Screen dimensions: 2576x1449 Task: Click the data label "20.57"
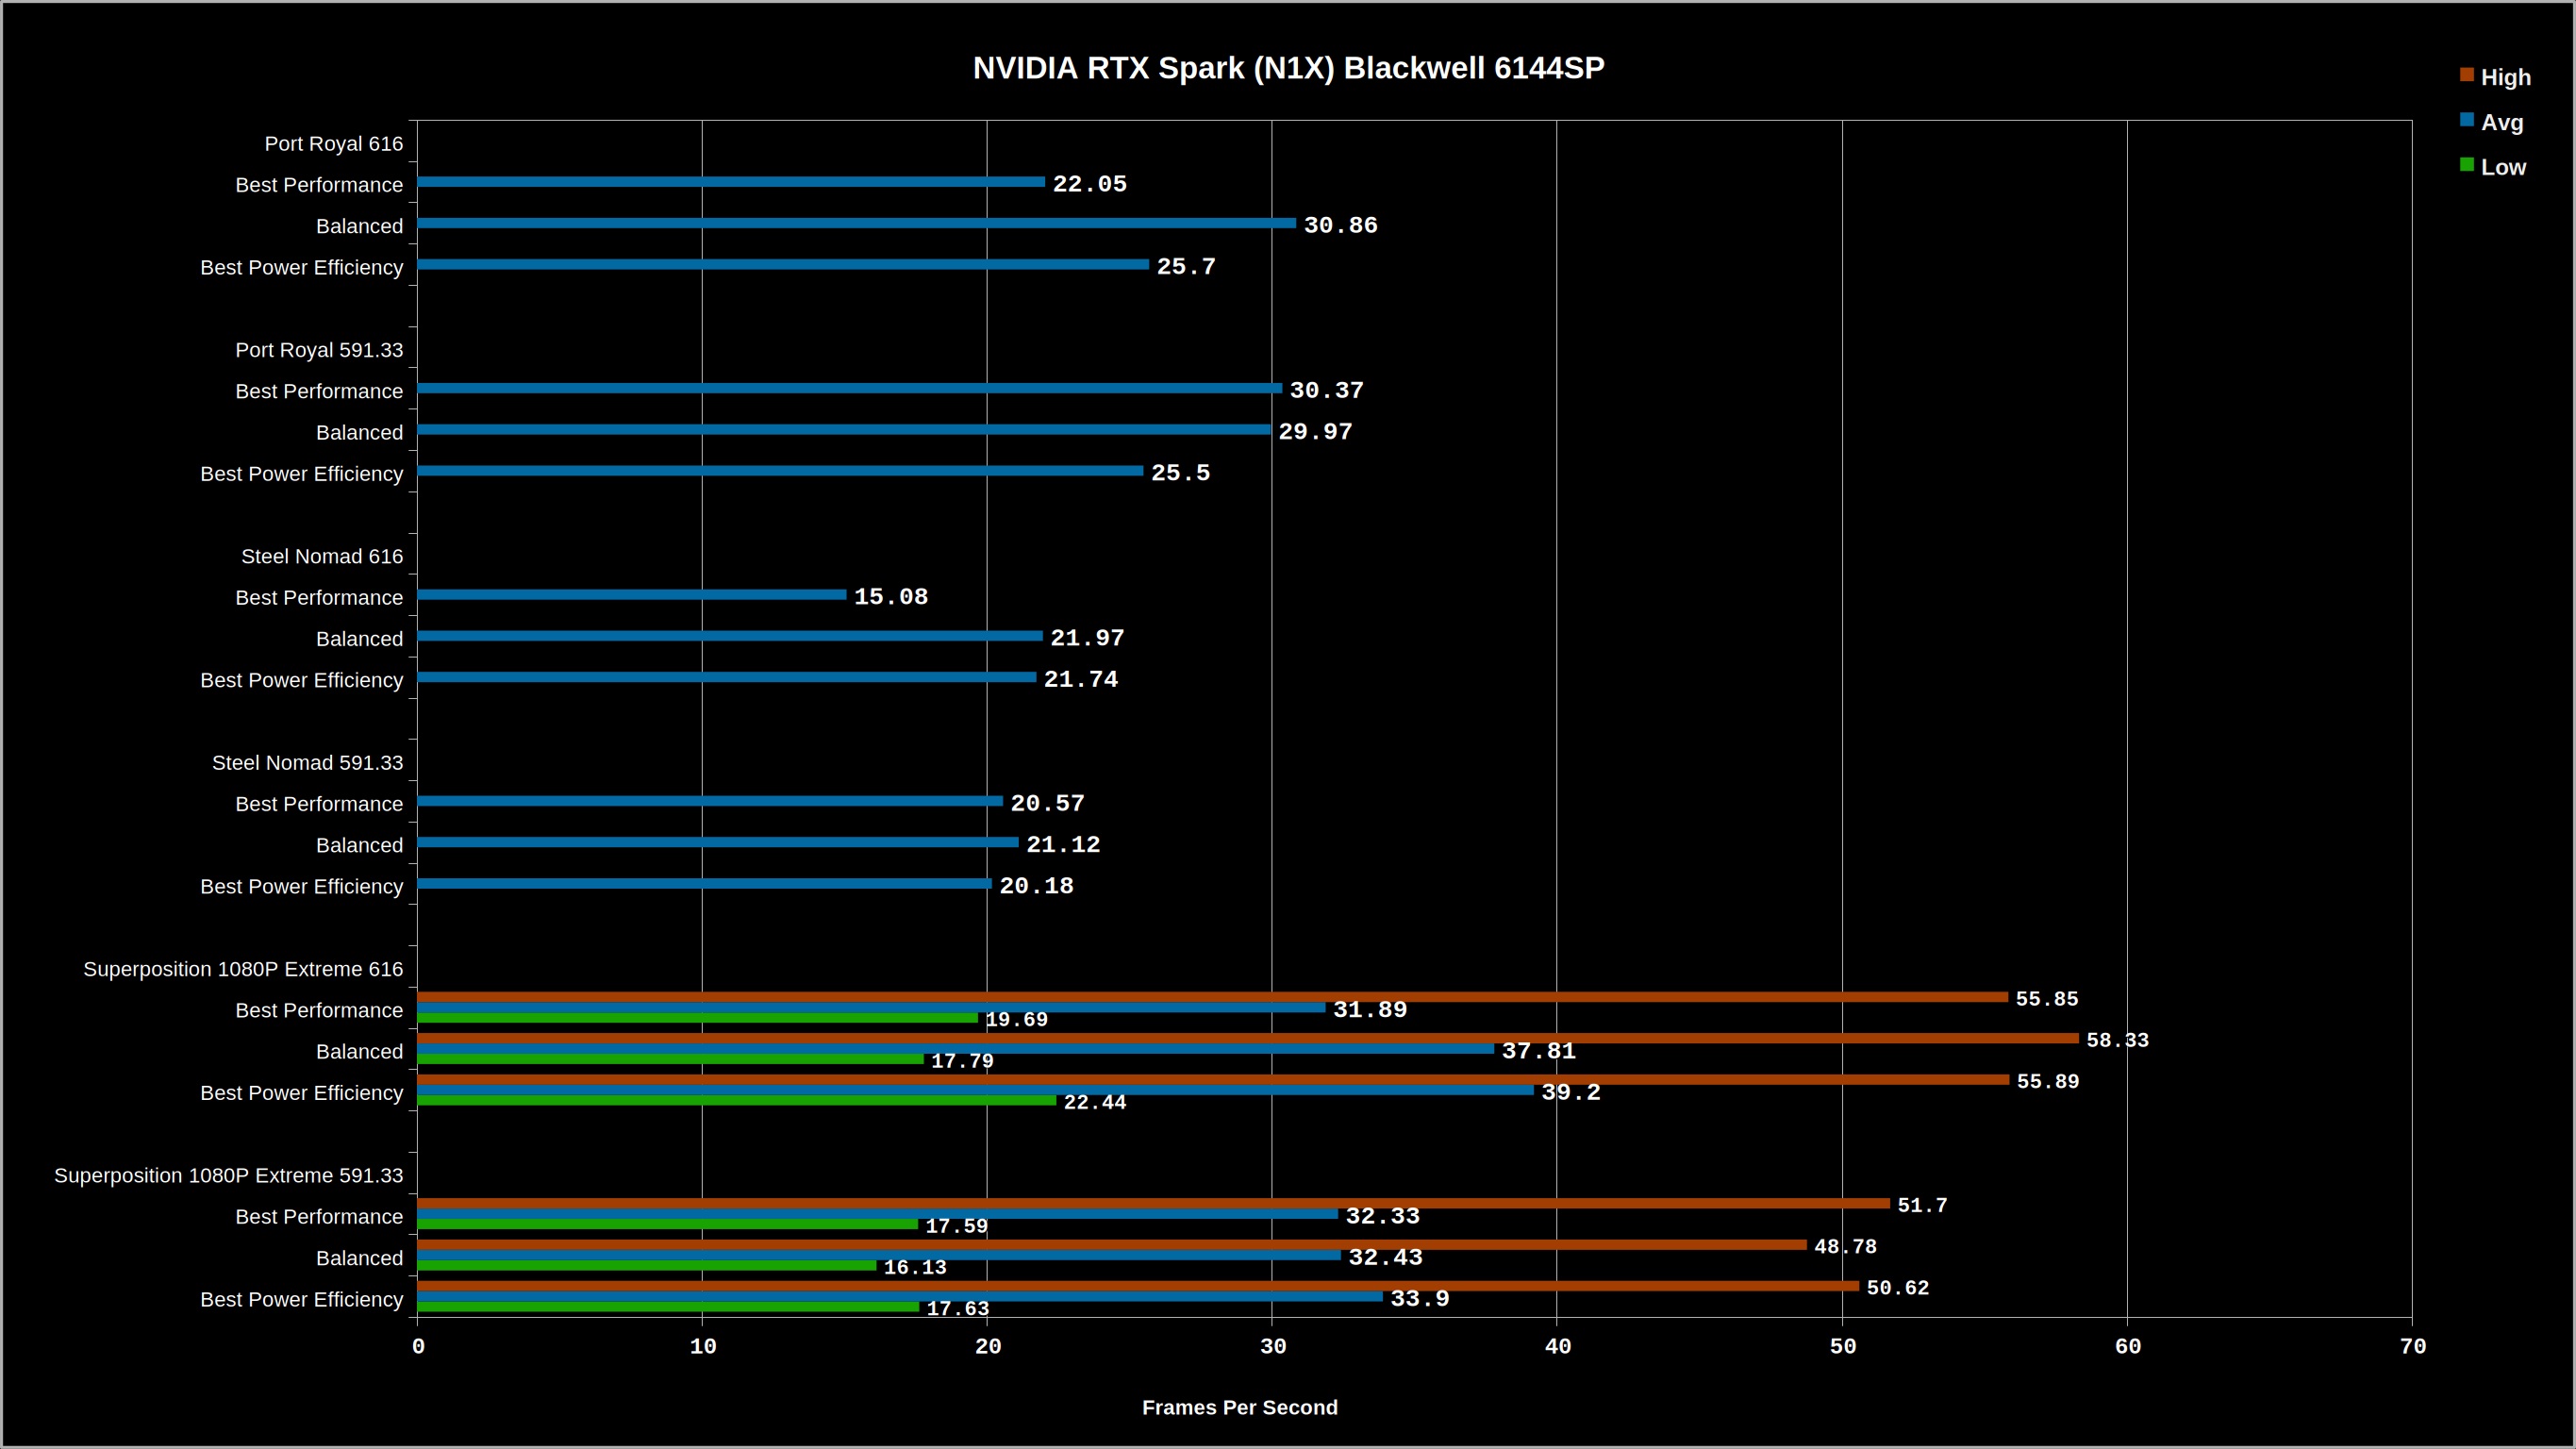tap(1047, 803)
